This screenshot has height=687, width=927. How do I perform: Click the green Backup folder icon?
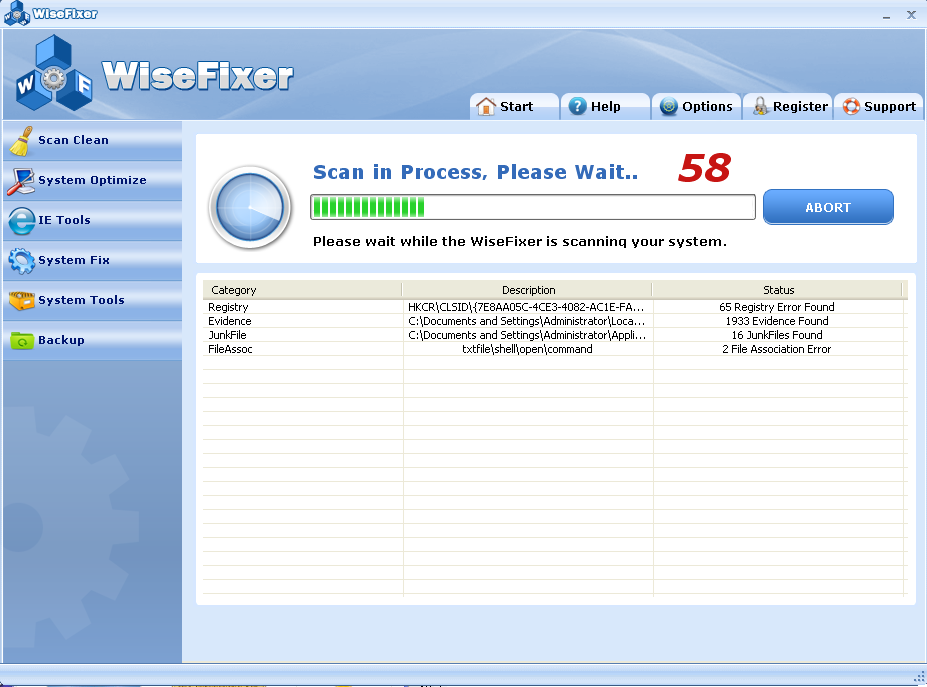(20, 341)
